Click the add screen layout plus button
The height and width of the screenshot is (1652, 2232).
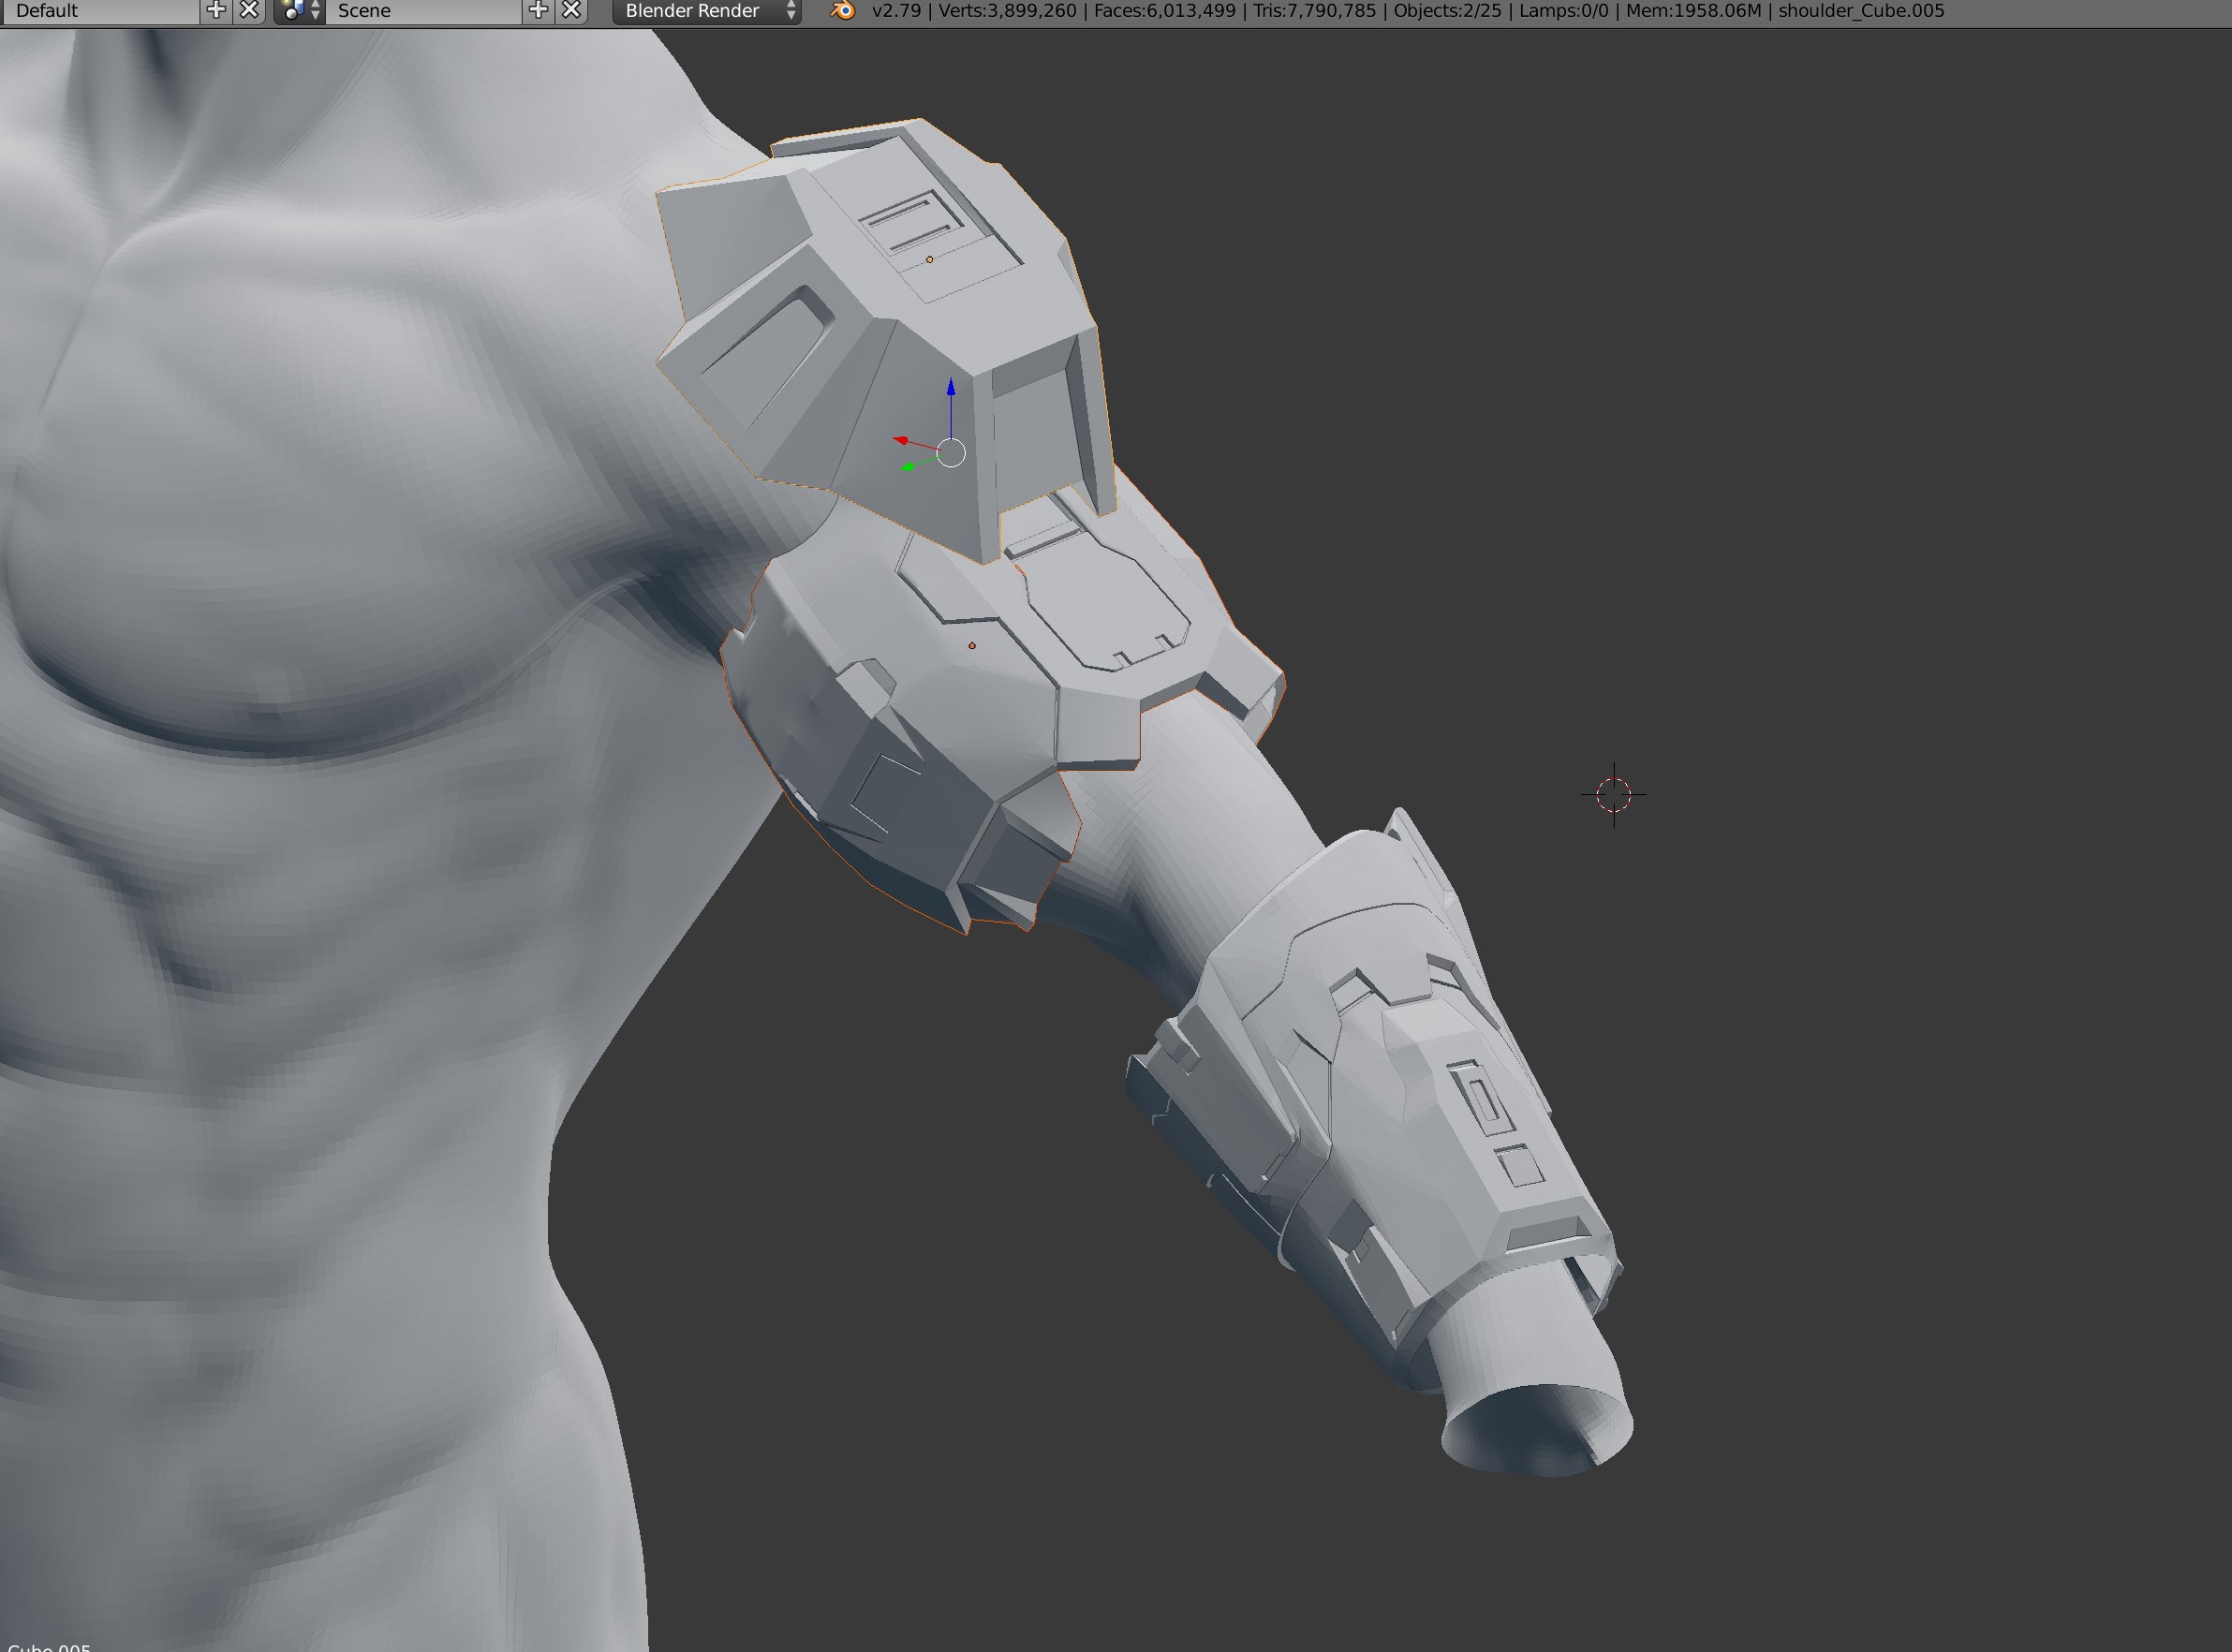coord(215,11)
